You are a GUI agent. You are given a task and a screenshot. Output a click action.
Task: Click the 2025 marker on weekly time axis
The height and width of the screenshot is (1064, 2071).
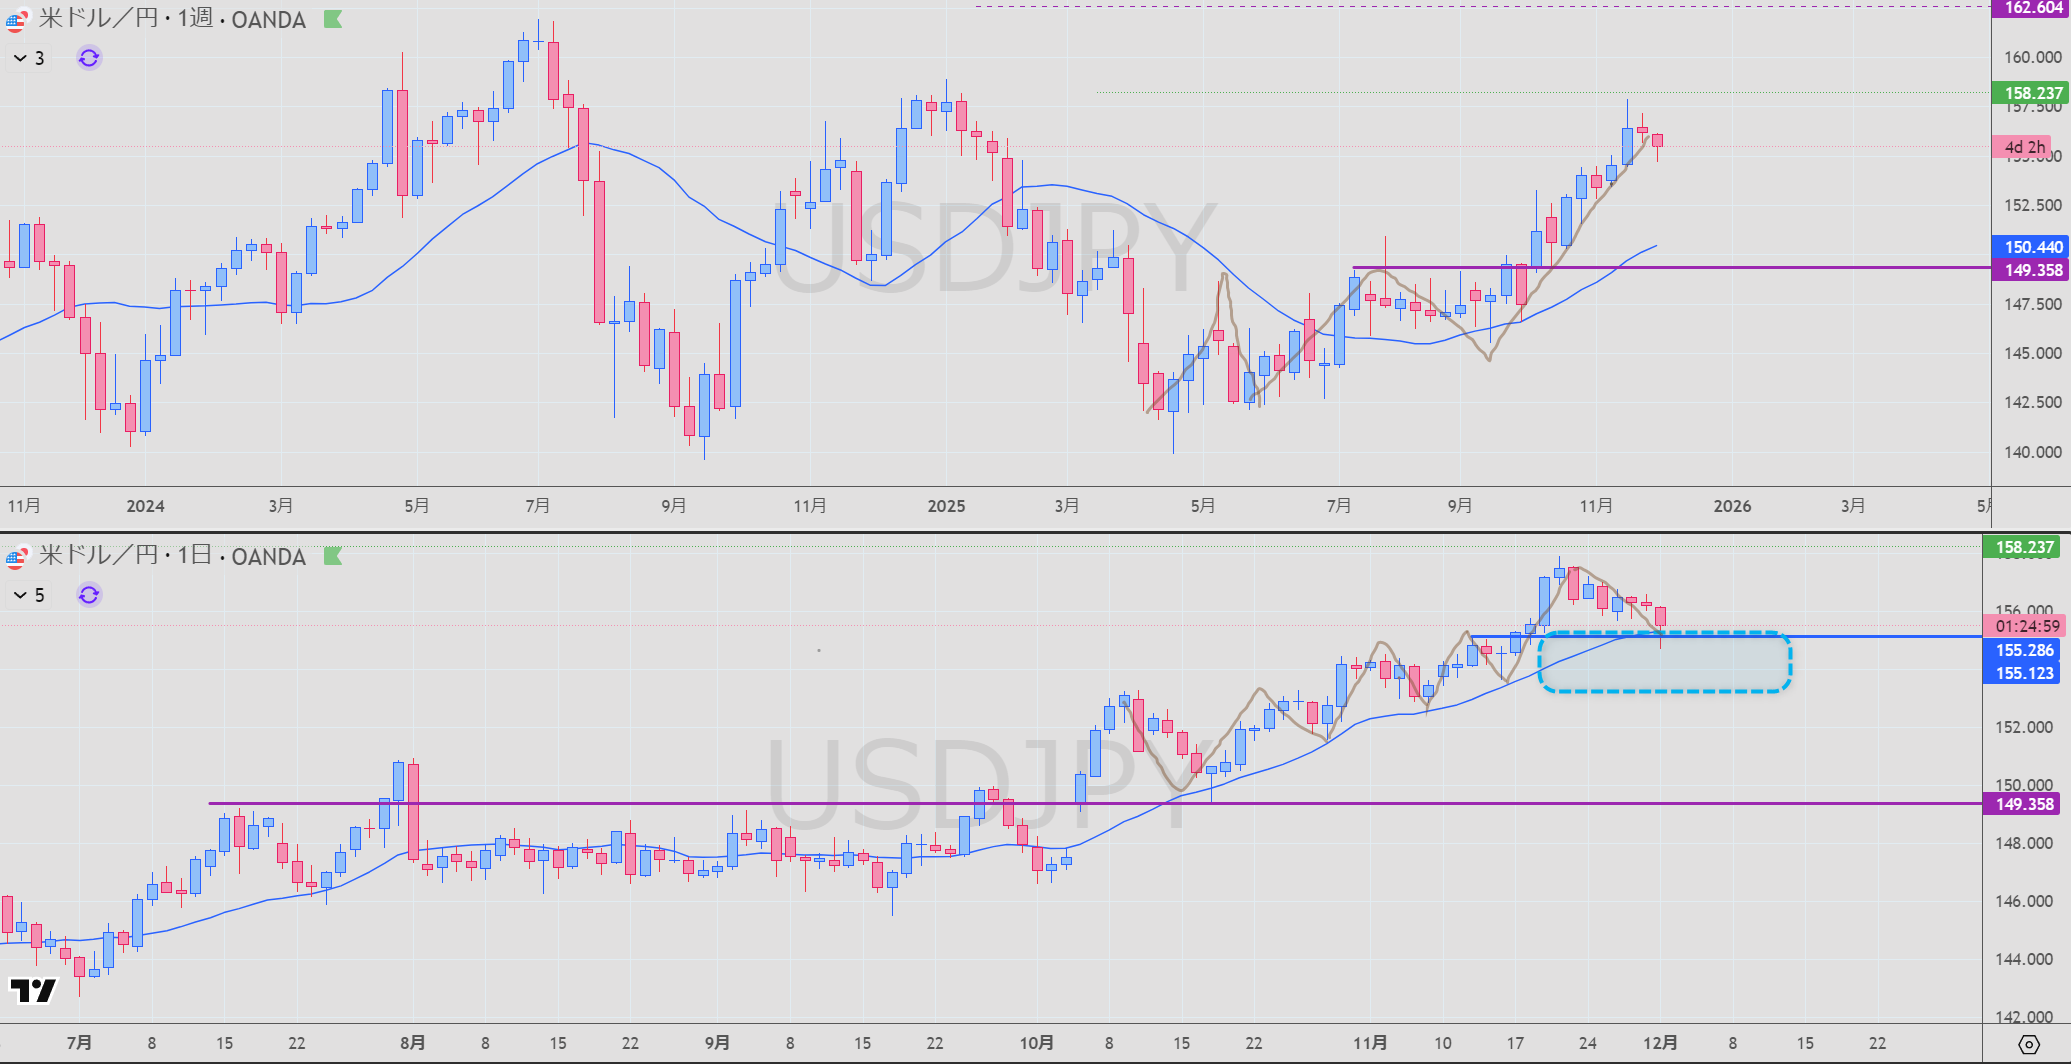(x=946, y=506)
